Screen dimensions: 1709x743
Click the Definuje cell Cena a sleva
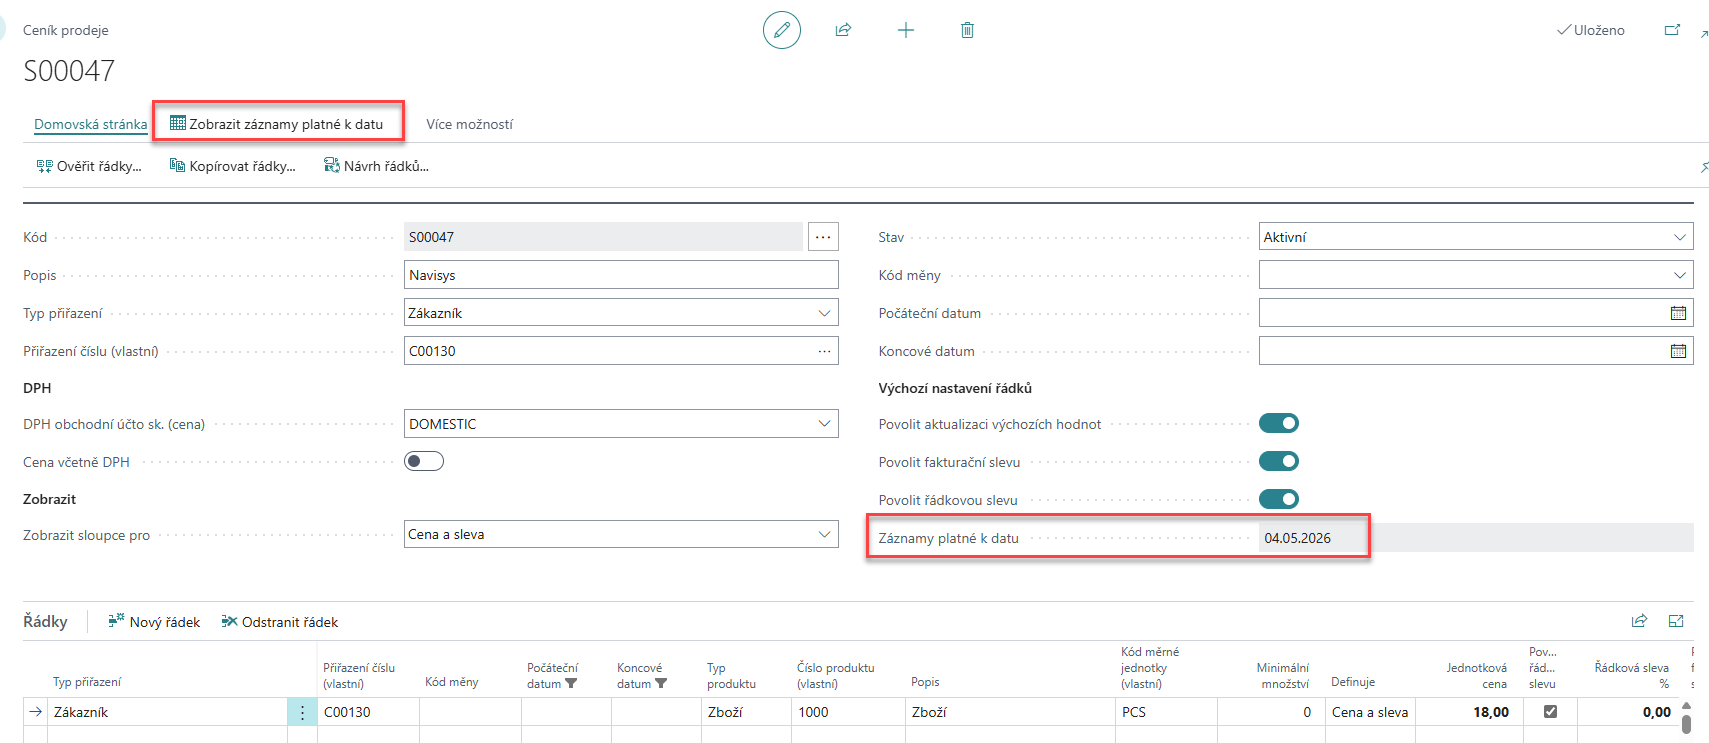pos(1370,712)
